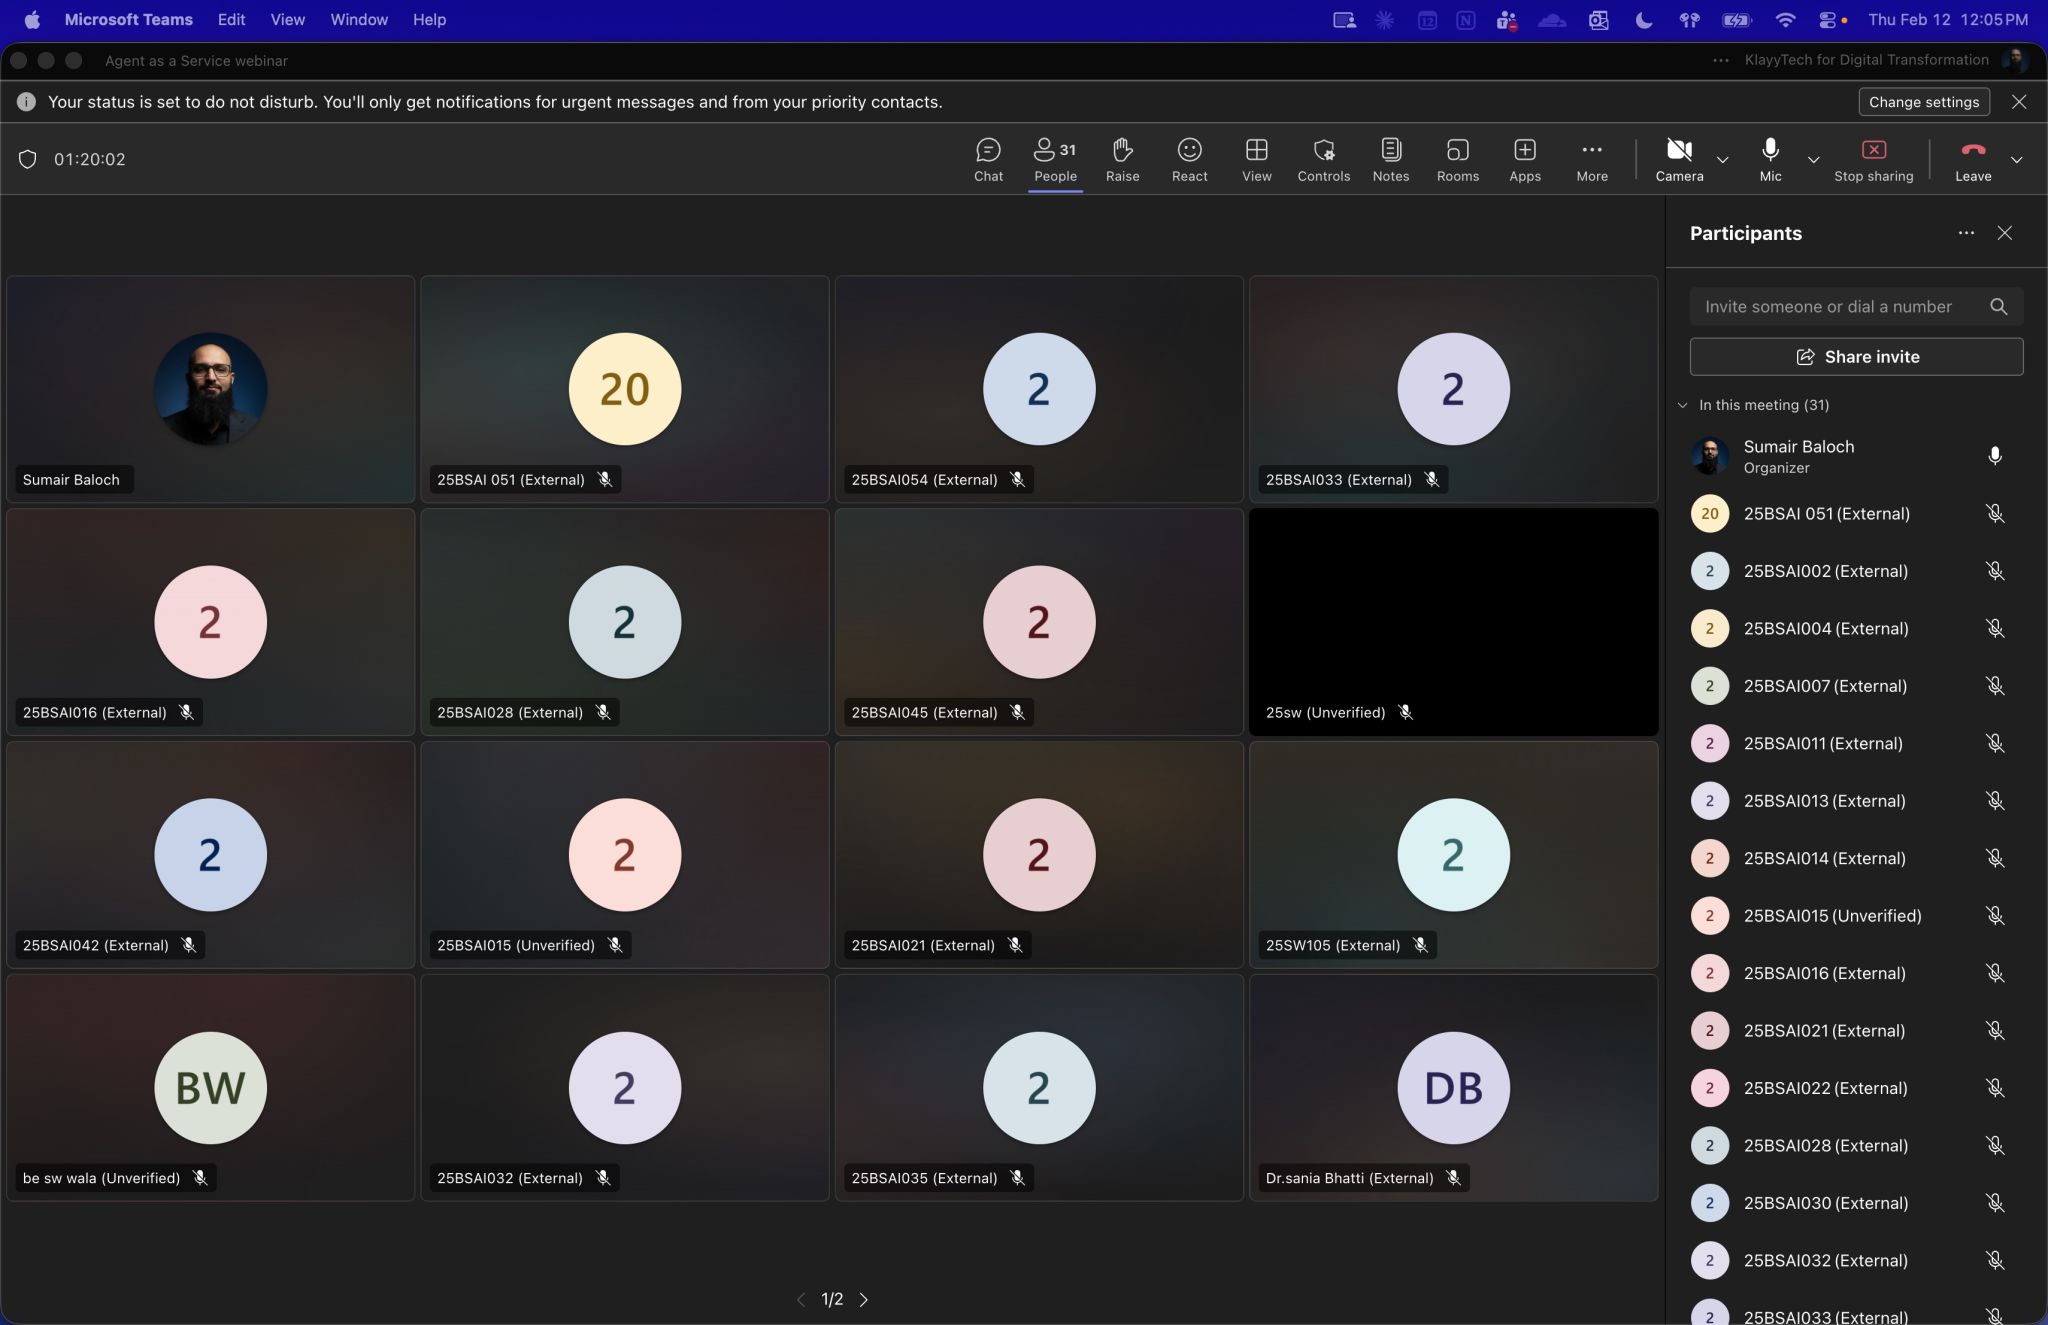Image resolution: width=2048 pixels, height=1325 pixels.
Task: Go to next gallery page
Action: tap(864, 1299)
